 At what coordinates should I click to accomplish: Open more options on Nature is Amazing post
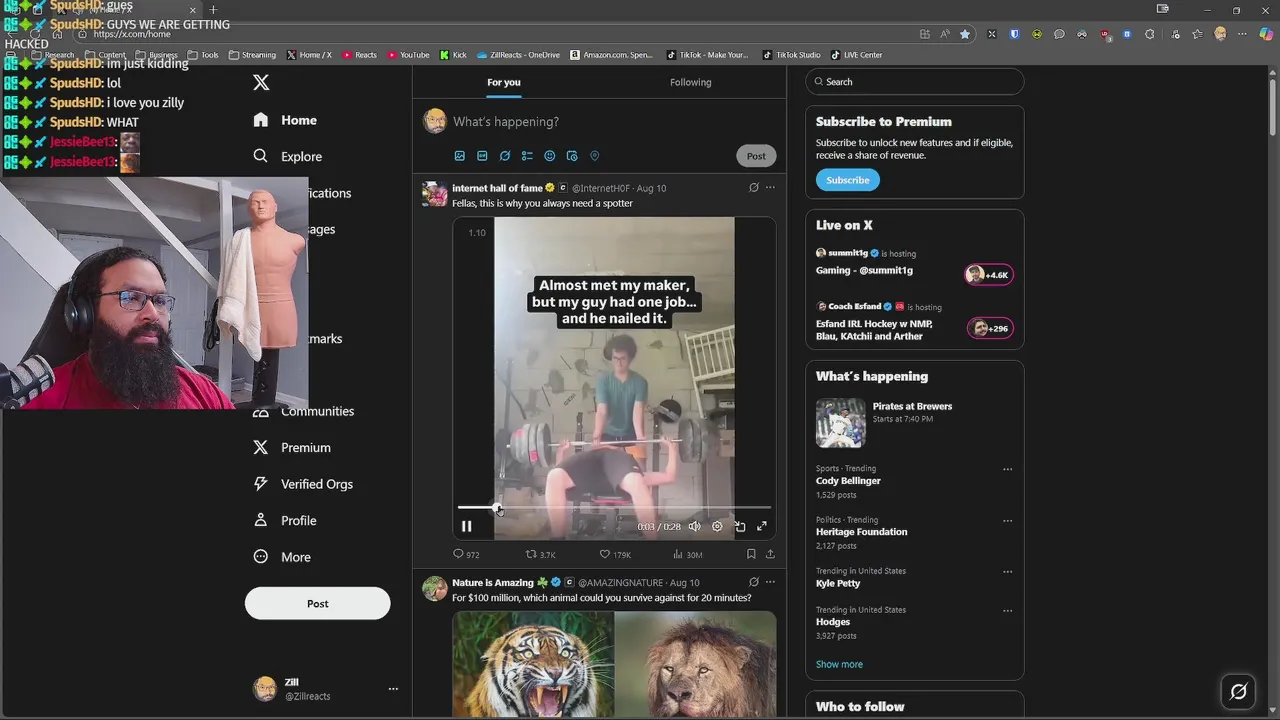tap(770, 582)
